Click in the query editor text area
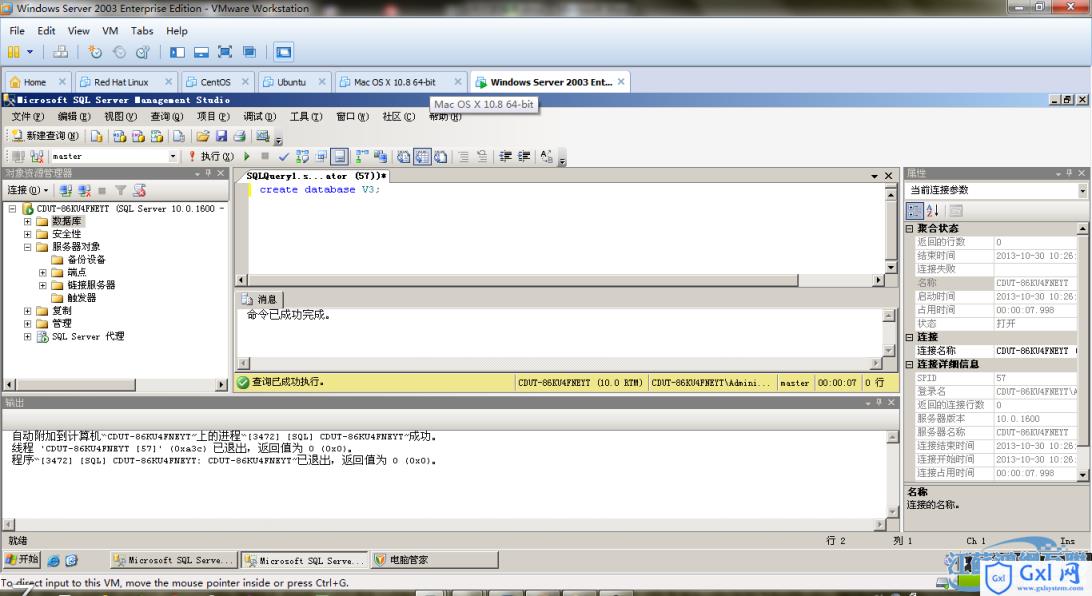Image resolution: width=1092 pixels, height=596 pixels. coord(566,230)
